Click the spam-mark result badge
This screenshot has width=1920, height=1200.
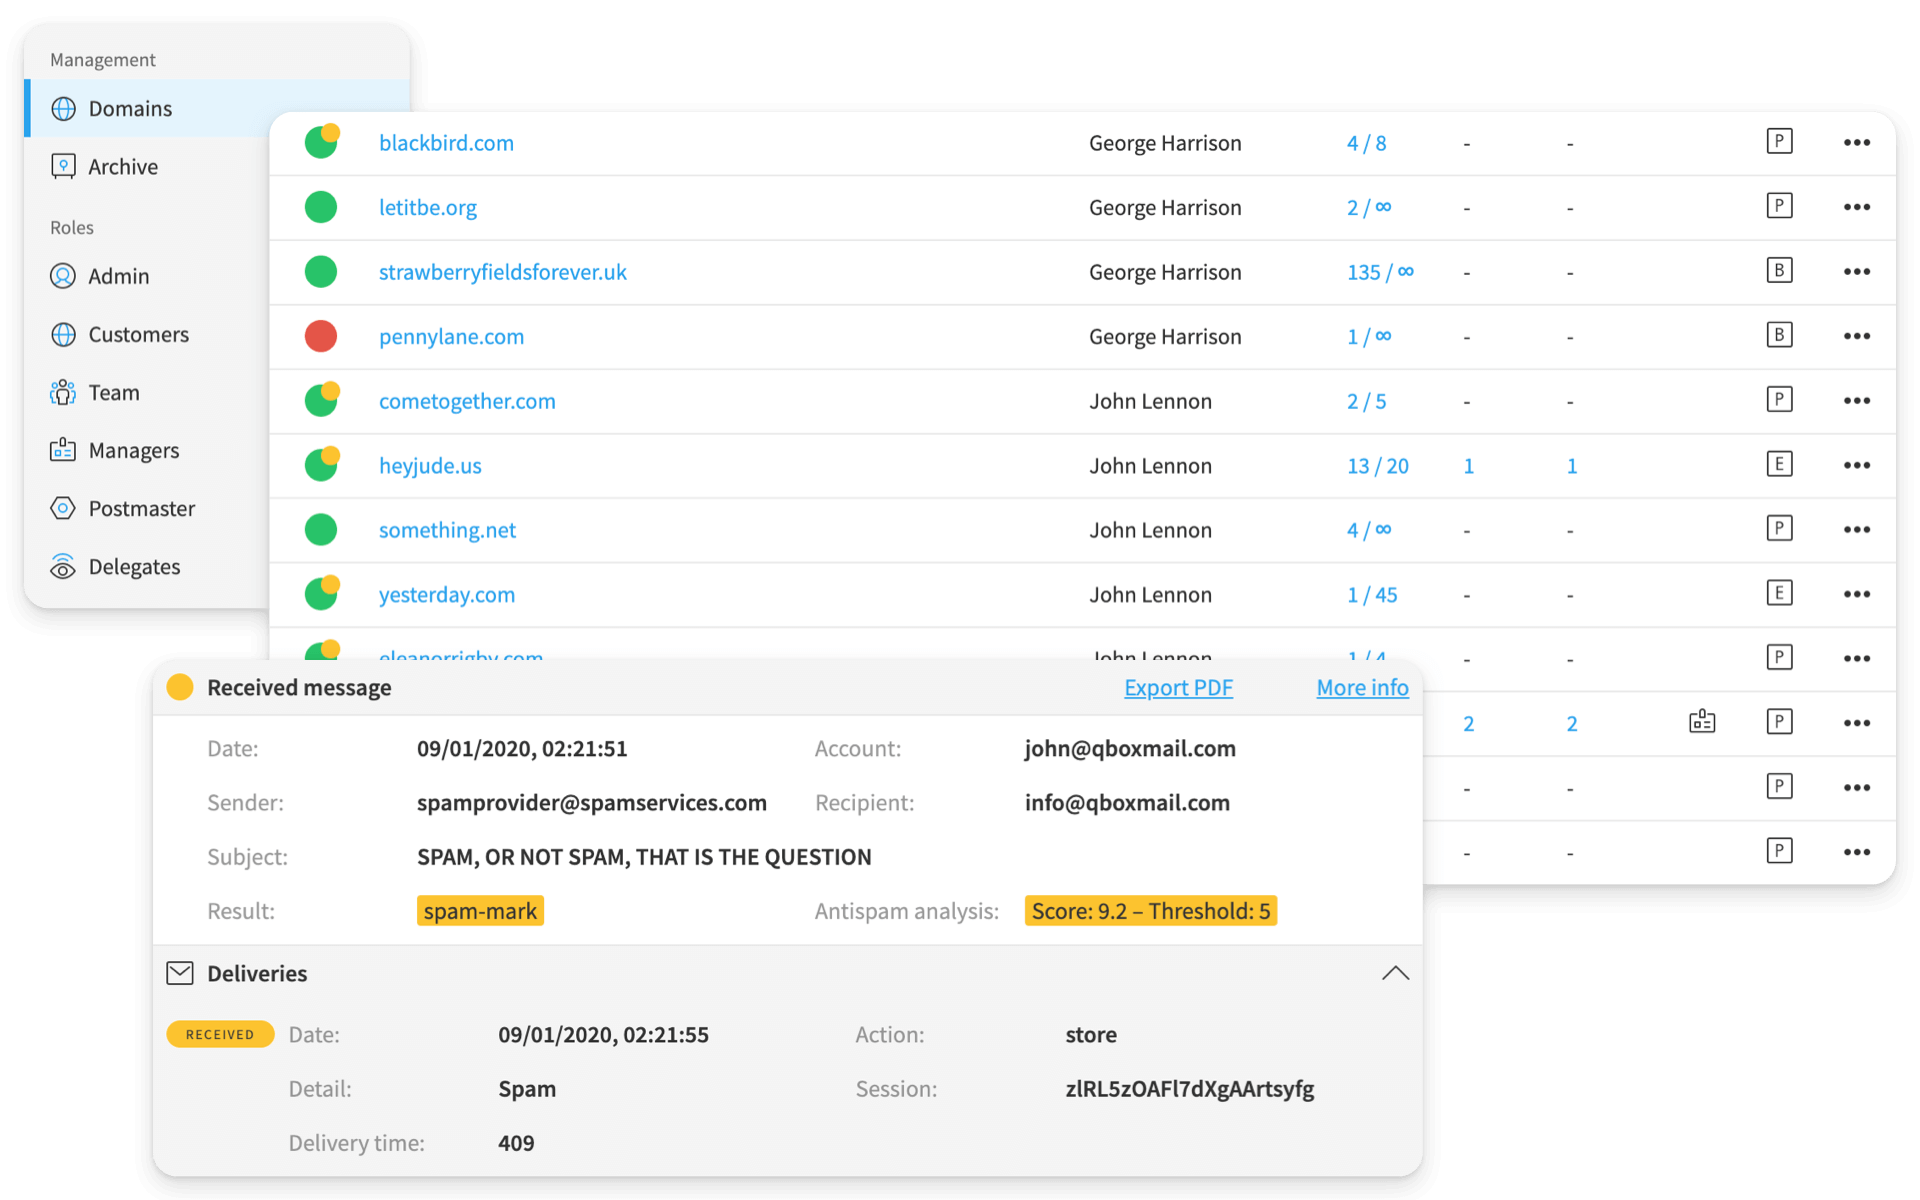point(480,910)
